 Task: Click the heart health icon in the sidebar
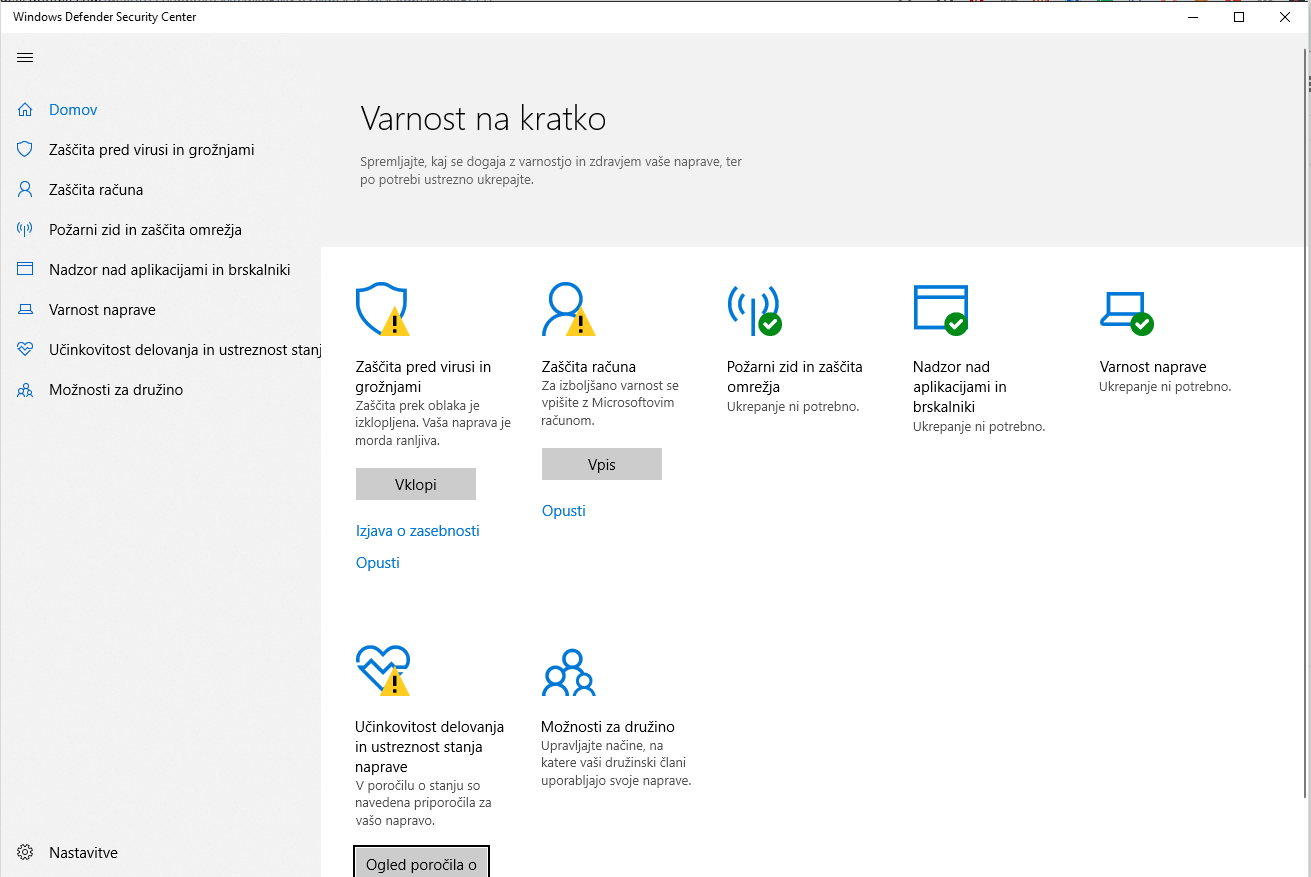point(25,350)
